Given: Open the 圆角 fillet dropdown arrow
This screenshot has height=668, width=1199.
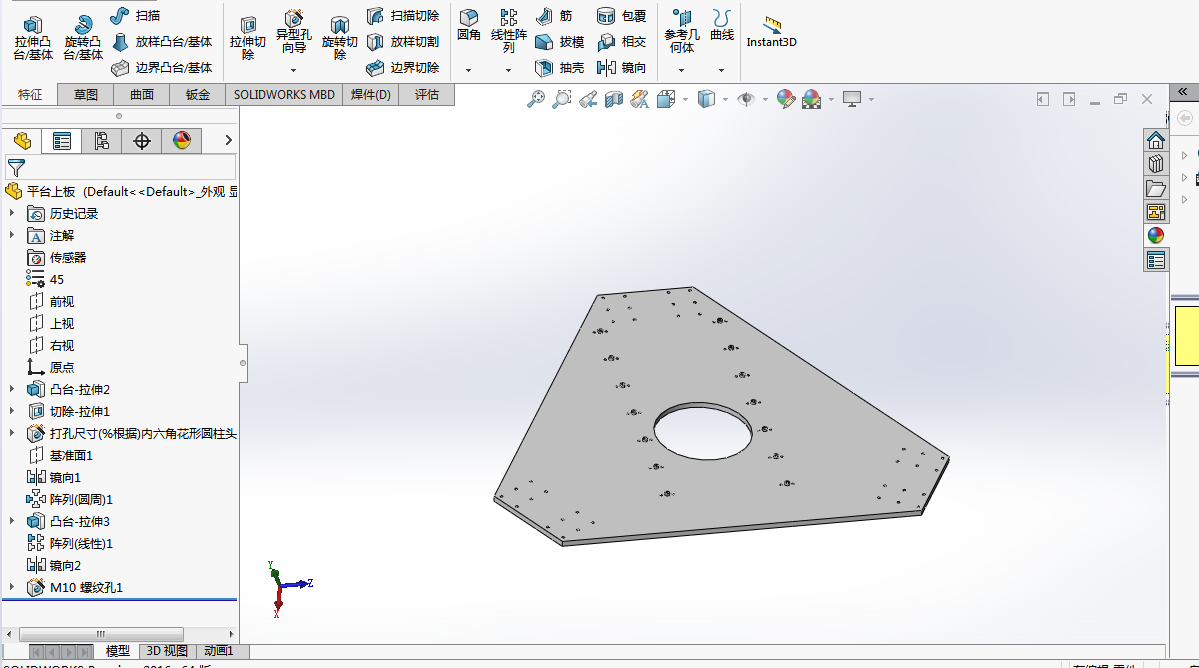Looking at the screenshot, I should (469, 70).
